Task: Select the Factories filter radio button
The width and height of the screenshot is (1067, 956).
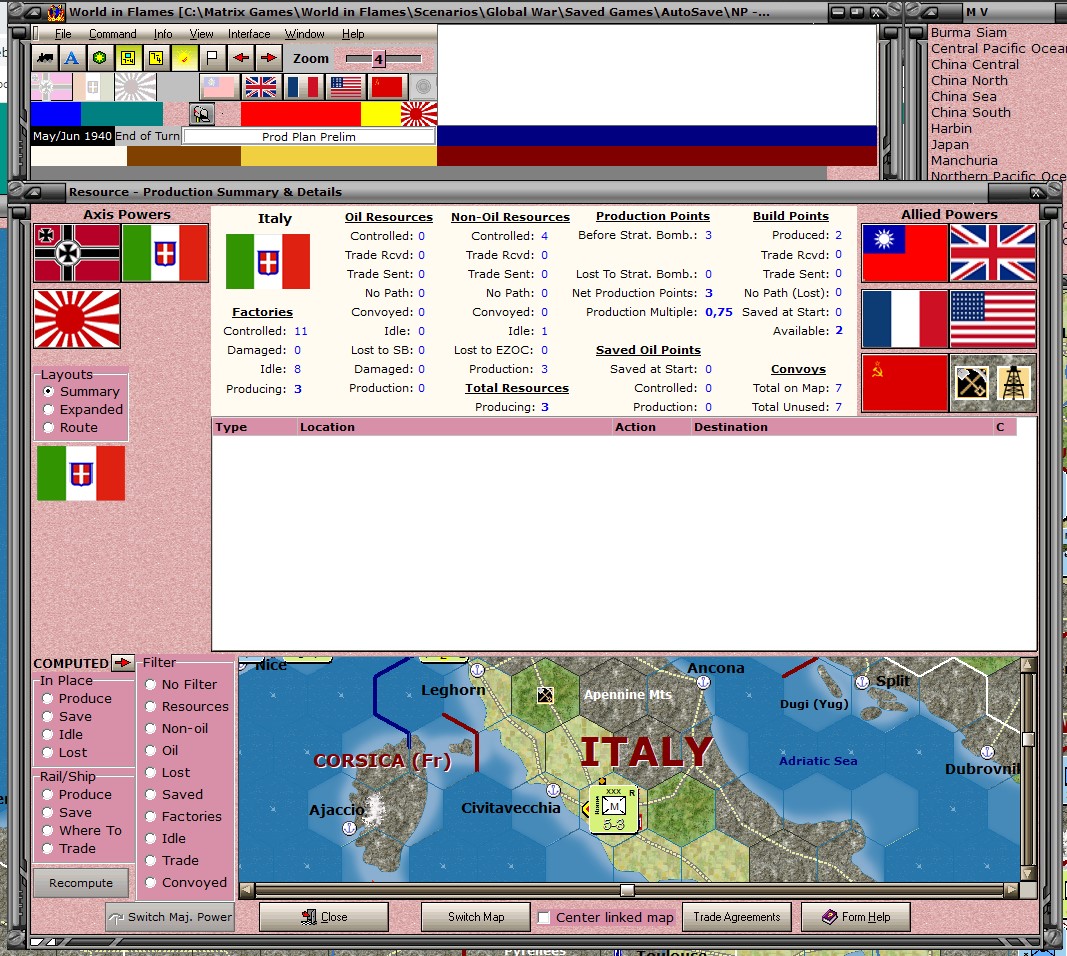Action: pos(150,817)
